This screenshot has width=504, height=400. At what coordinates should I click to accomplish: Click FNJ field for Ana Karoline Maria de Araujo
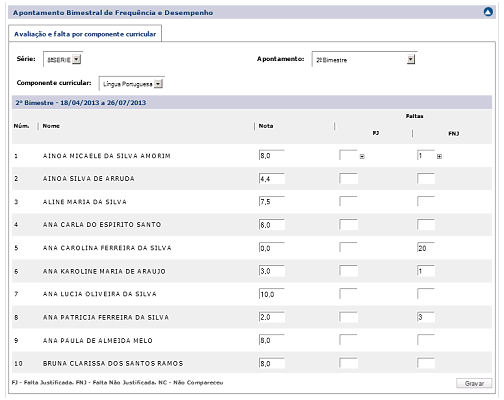pos(426,271)
